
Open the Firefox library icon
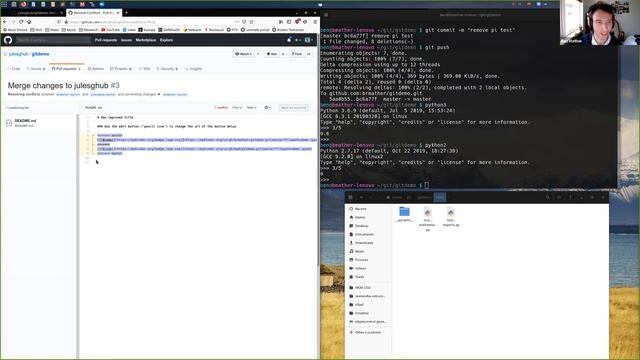coord(281,22)
